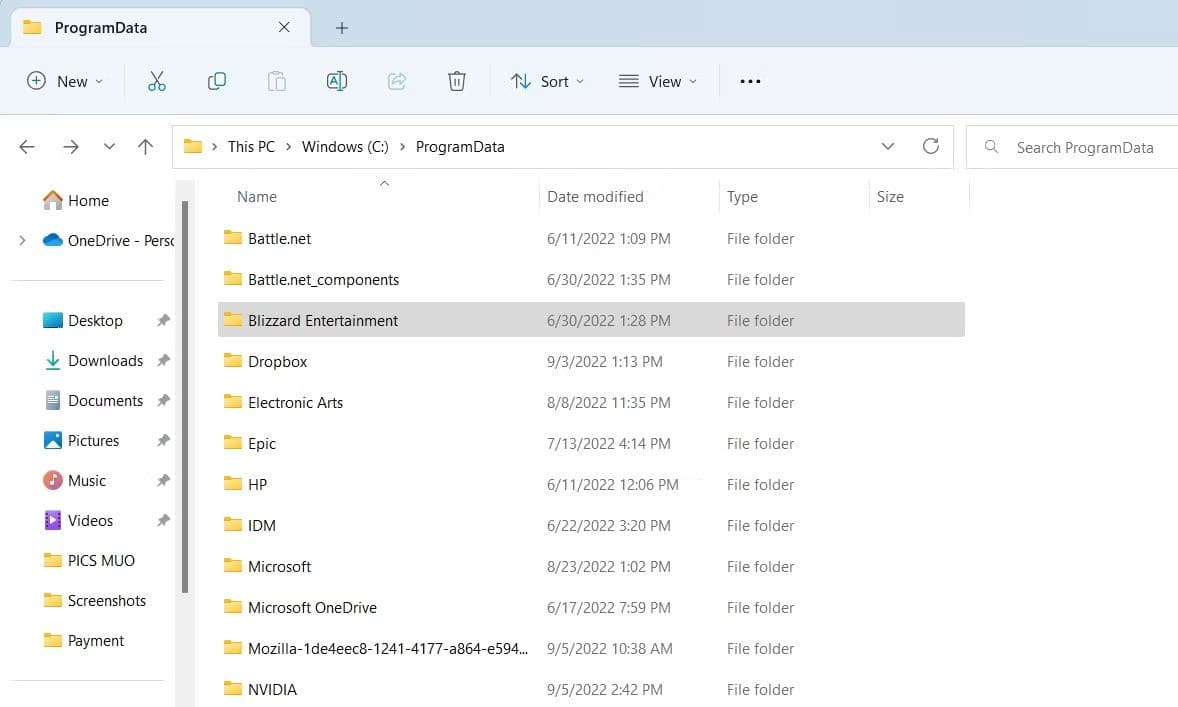Click the Share icon in the toolbar
This screenshot has height=707, width=1178.
click(x=396, y=81)
